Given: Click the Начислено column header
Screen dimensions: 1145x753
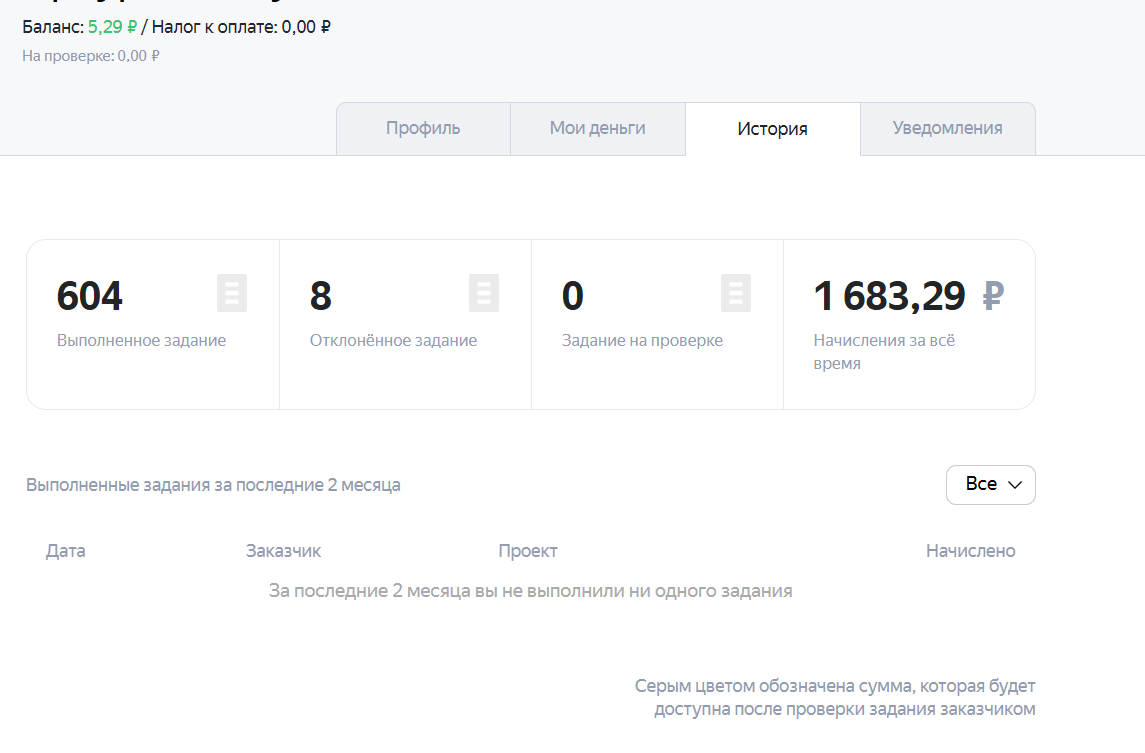Looking at the screenshot, I should click(970, 551).
